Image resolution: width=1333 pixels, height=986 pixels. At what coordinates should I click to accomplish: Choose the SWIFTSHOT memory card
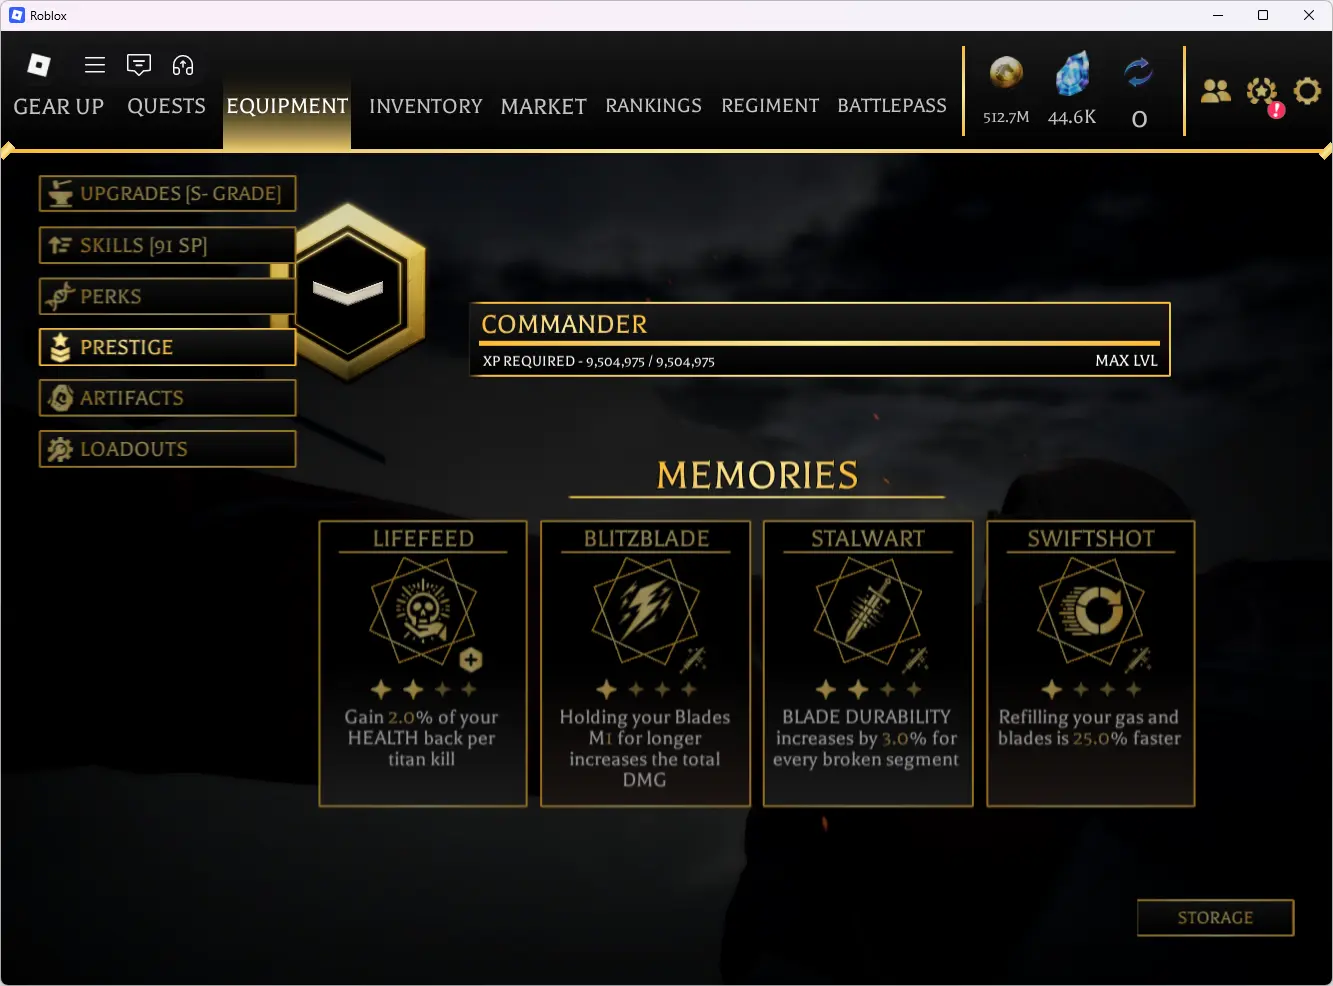pyautogui.click(x=1091, y=664)
